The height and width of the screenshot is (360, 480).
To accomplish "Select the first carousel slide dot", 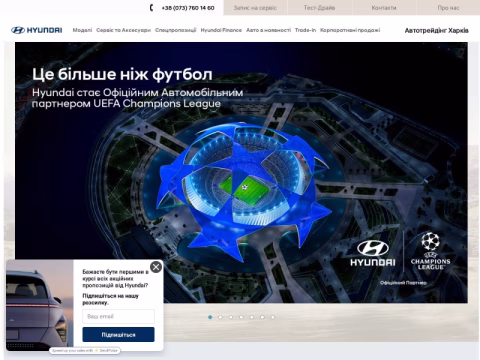I will 210,317.
